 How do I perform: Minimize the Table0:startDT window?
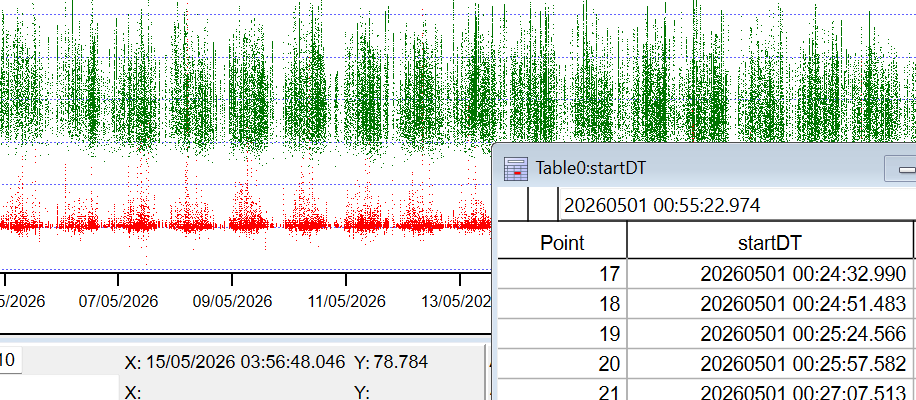click(x=901, y=169)
